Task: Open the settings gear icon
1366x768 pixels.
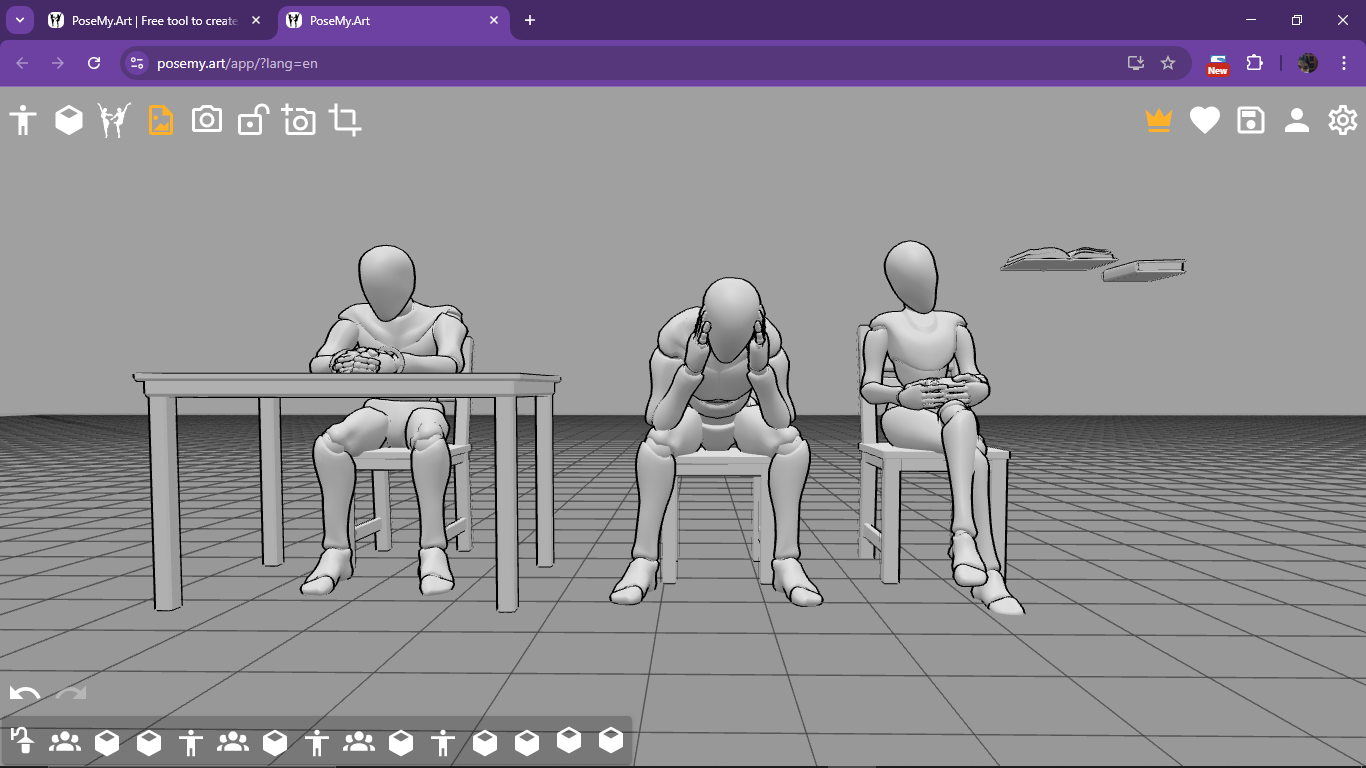Action: pyautogui.click(x=1343, y=121)
